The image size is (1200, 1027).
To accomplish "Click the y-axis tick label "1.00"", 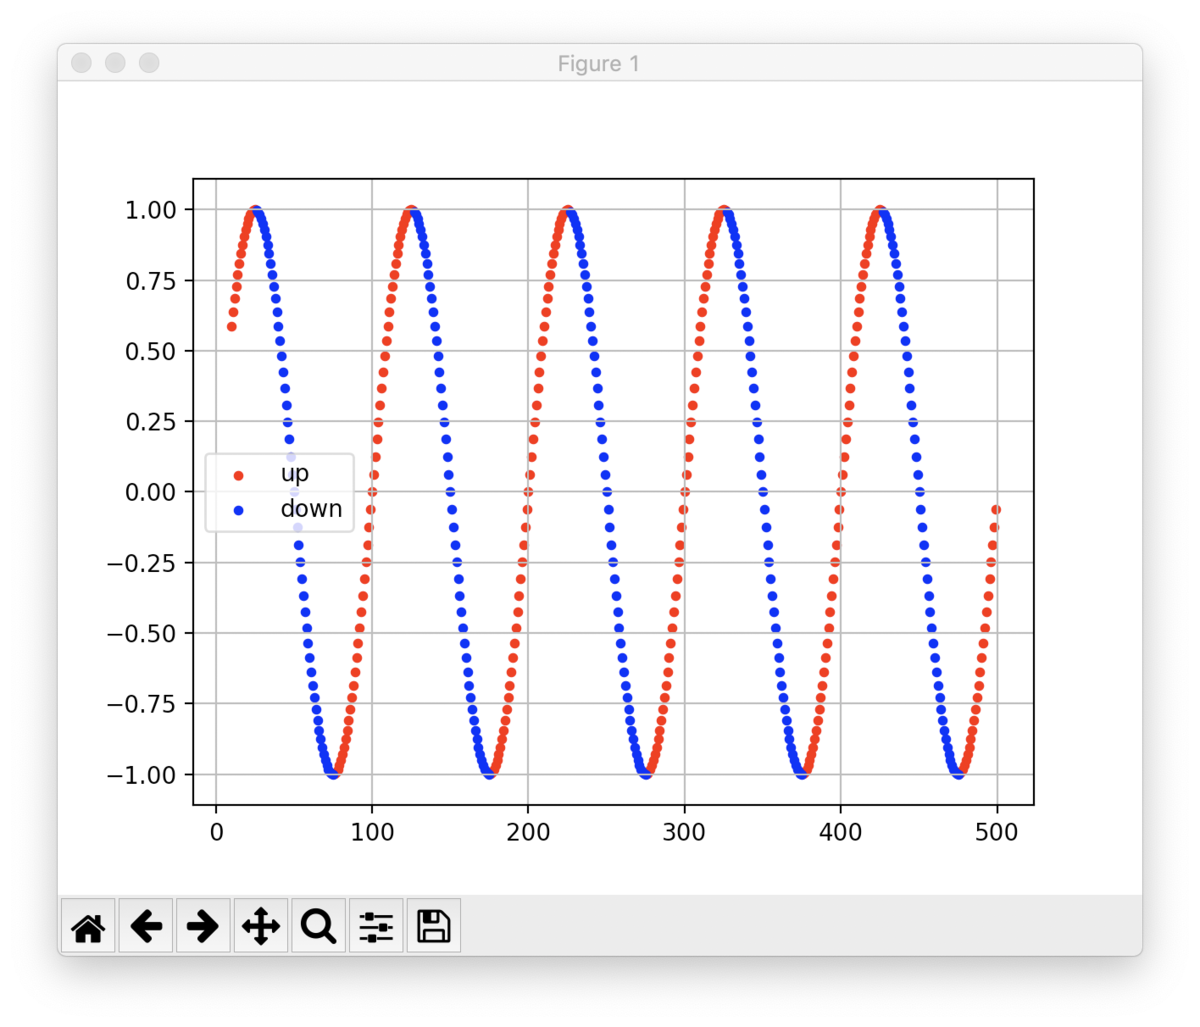I will (x=152, y=209).
